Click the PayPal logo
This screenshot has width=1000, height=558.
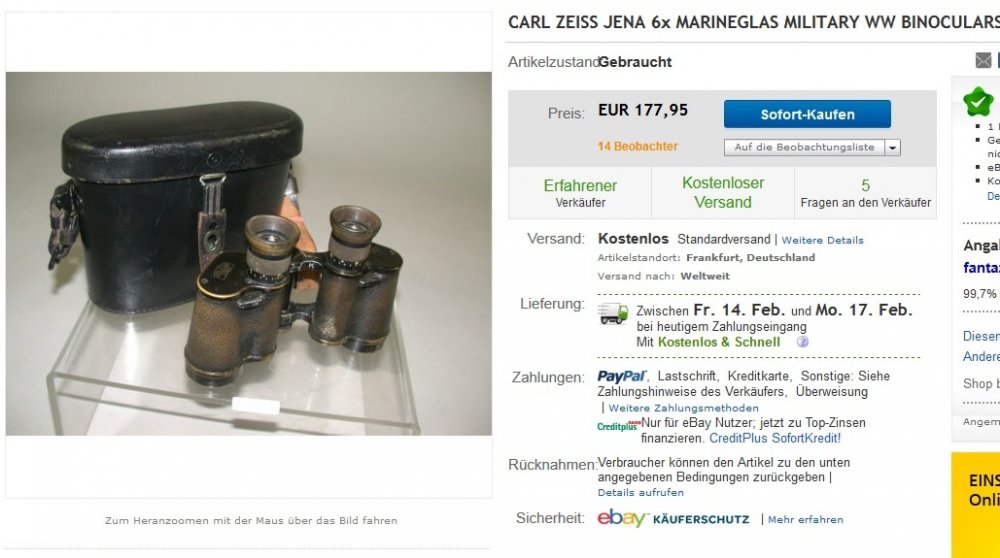(621, 376)
